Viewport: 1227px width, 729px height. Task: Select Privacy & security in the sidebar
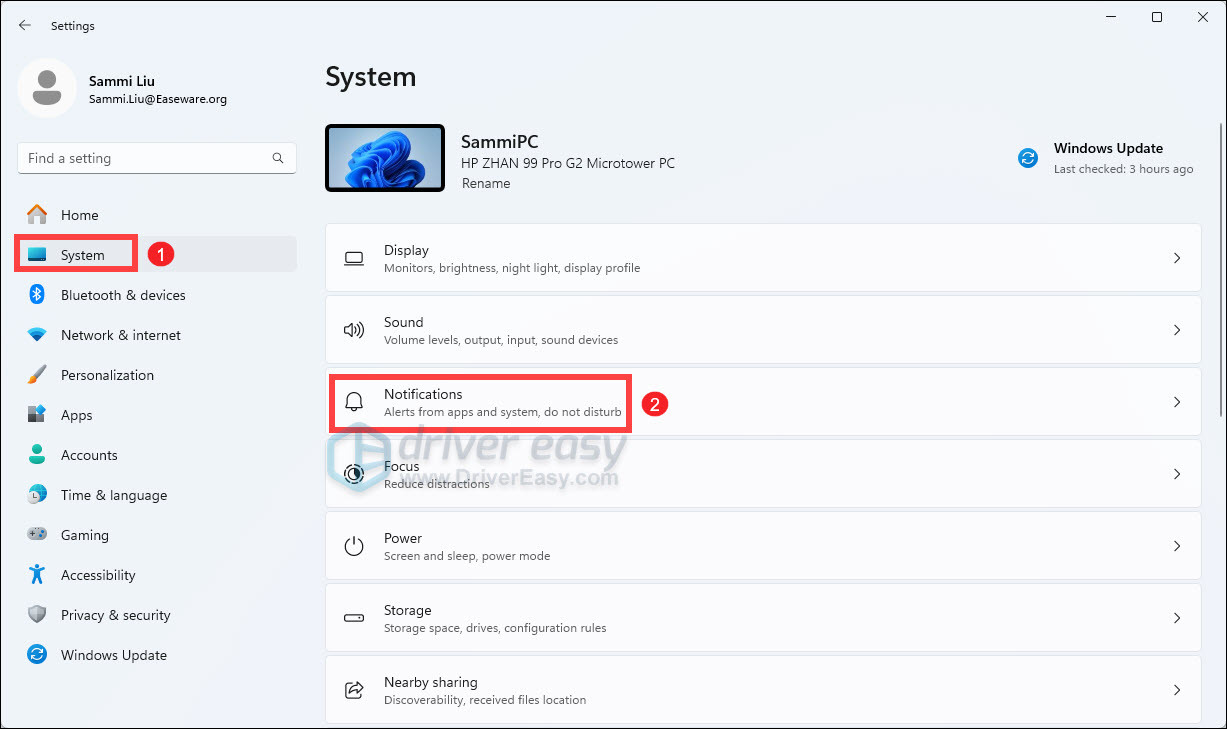115,615
